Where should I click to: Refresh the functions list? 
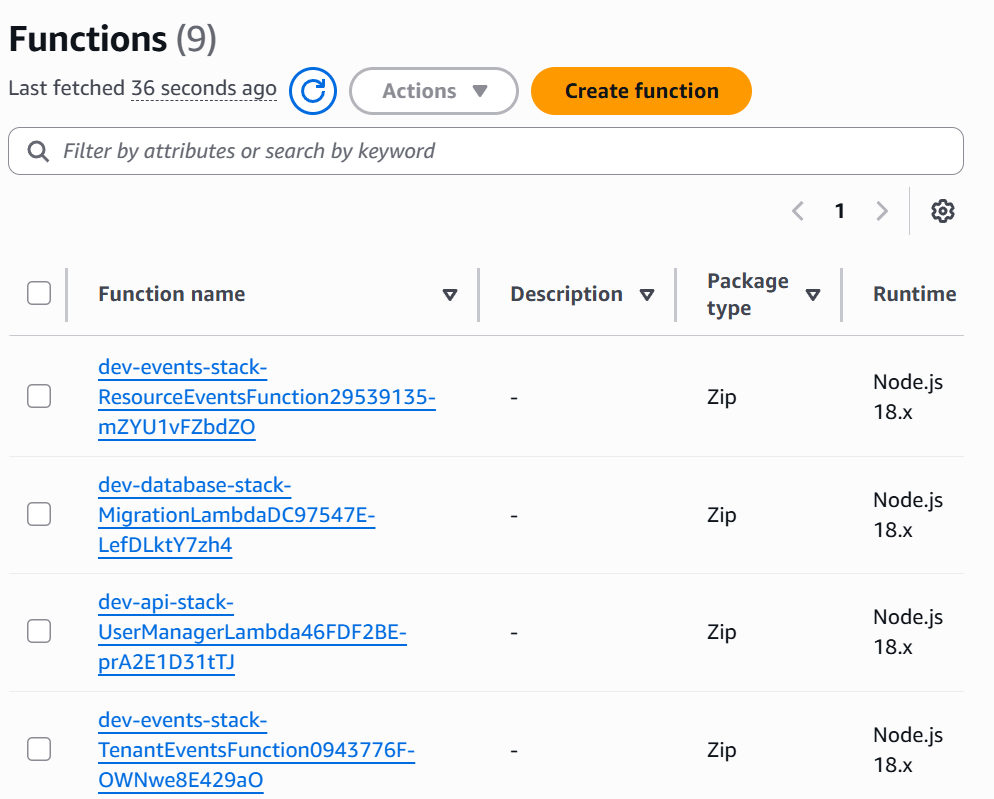pos(313,91)
